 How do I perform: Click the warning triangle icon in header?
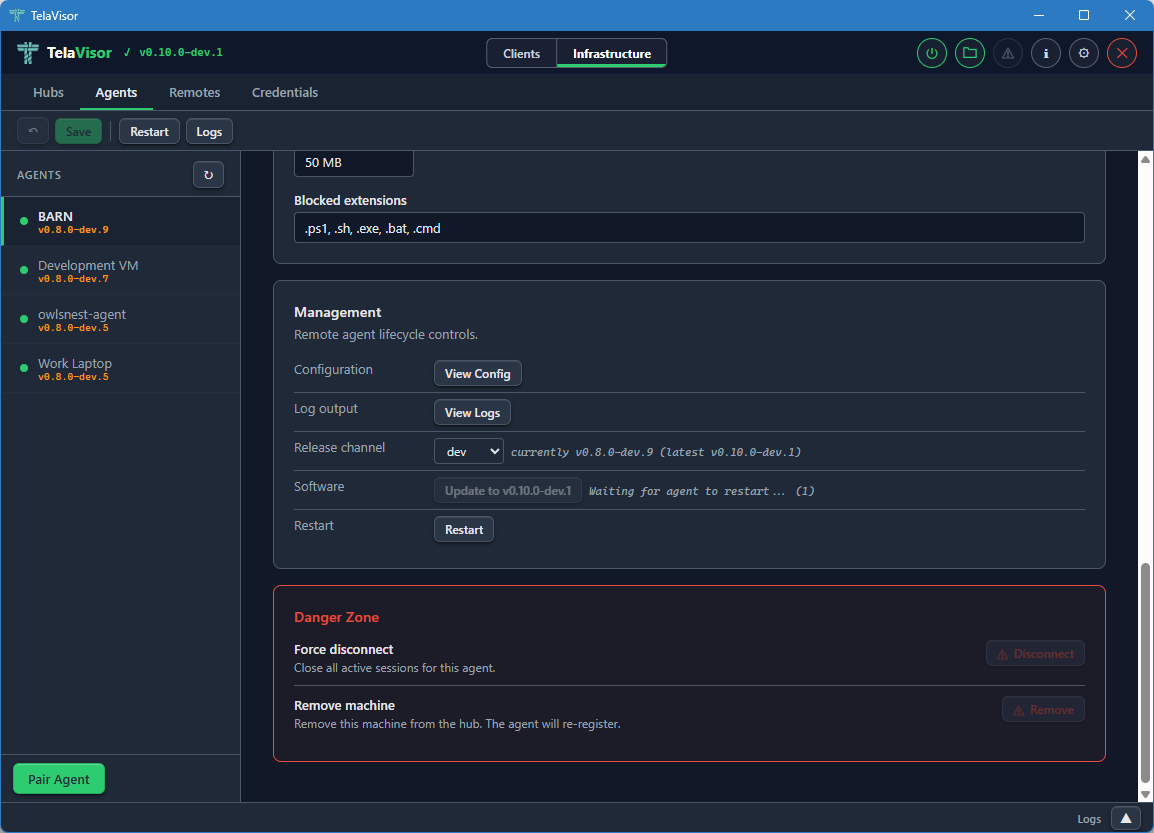point(1007,54)
